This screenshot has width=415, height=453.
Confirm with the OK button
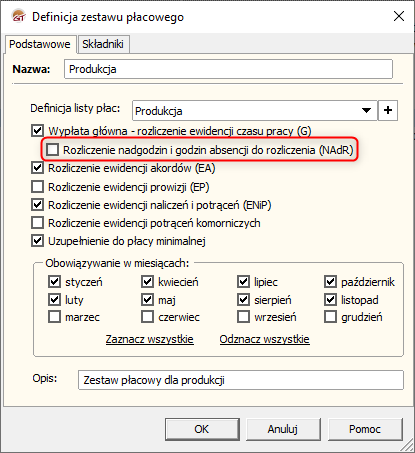[202, 429]
